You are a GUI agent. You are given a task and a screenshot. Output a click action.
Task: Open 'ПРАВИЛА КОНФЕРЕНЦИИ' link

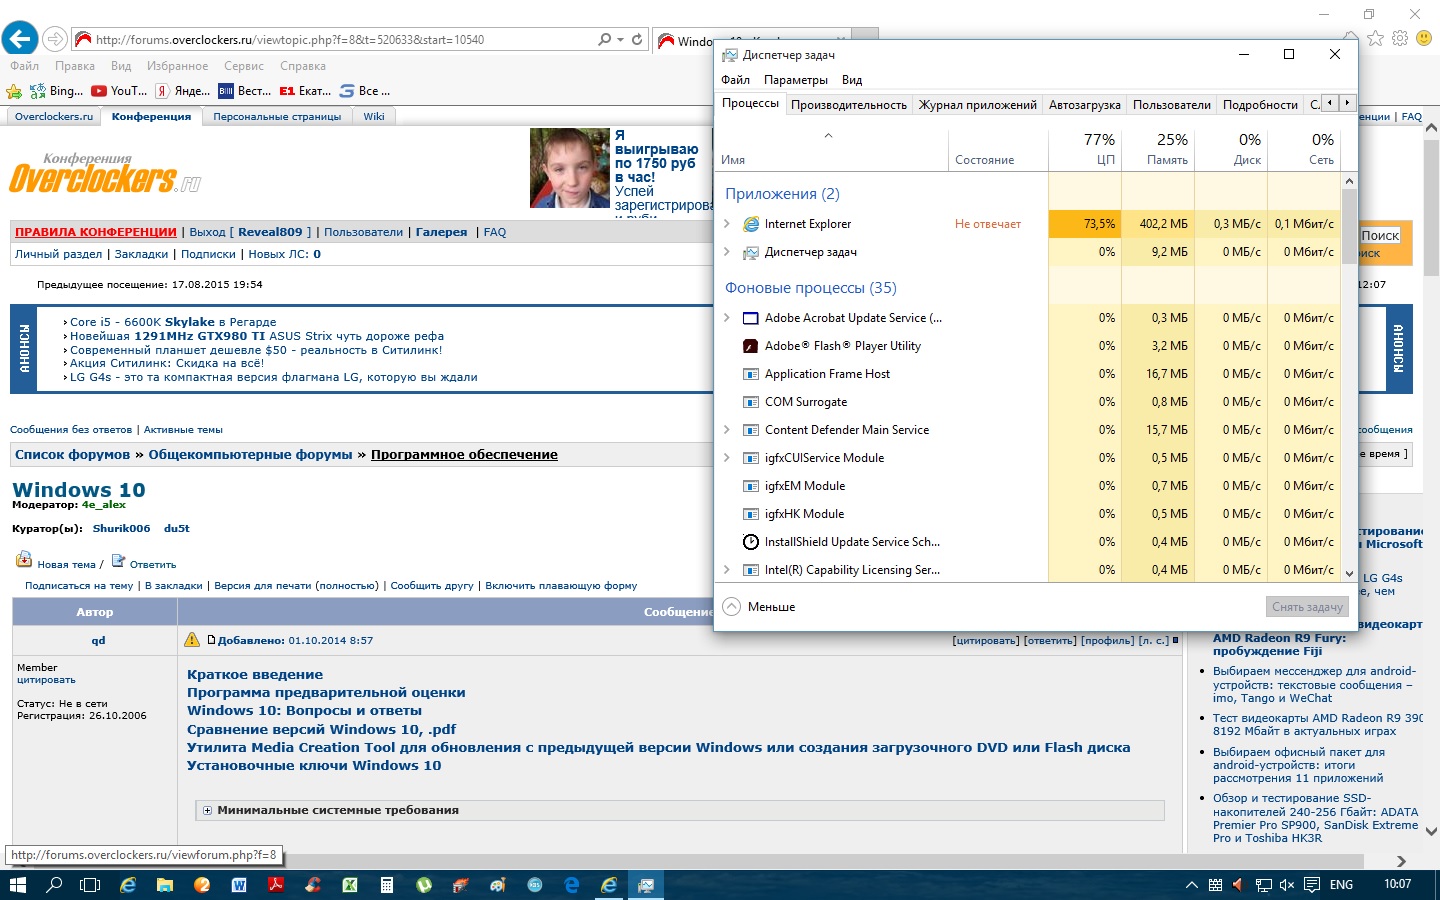pyautogui.click(x=96, y=232)
